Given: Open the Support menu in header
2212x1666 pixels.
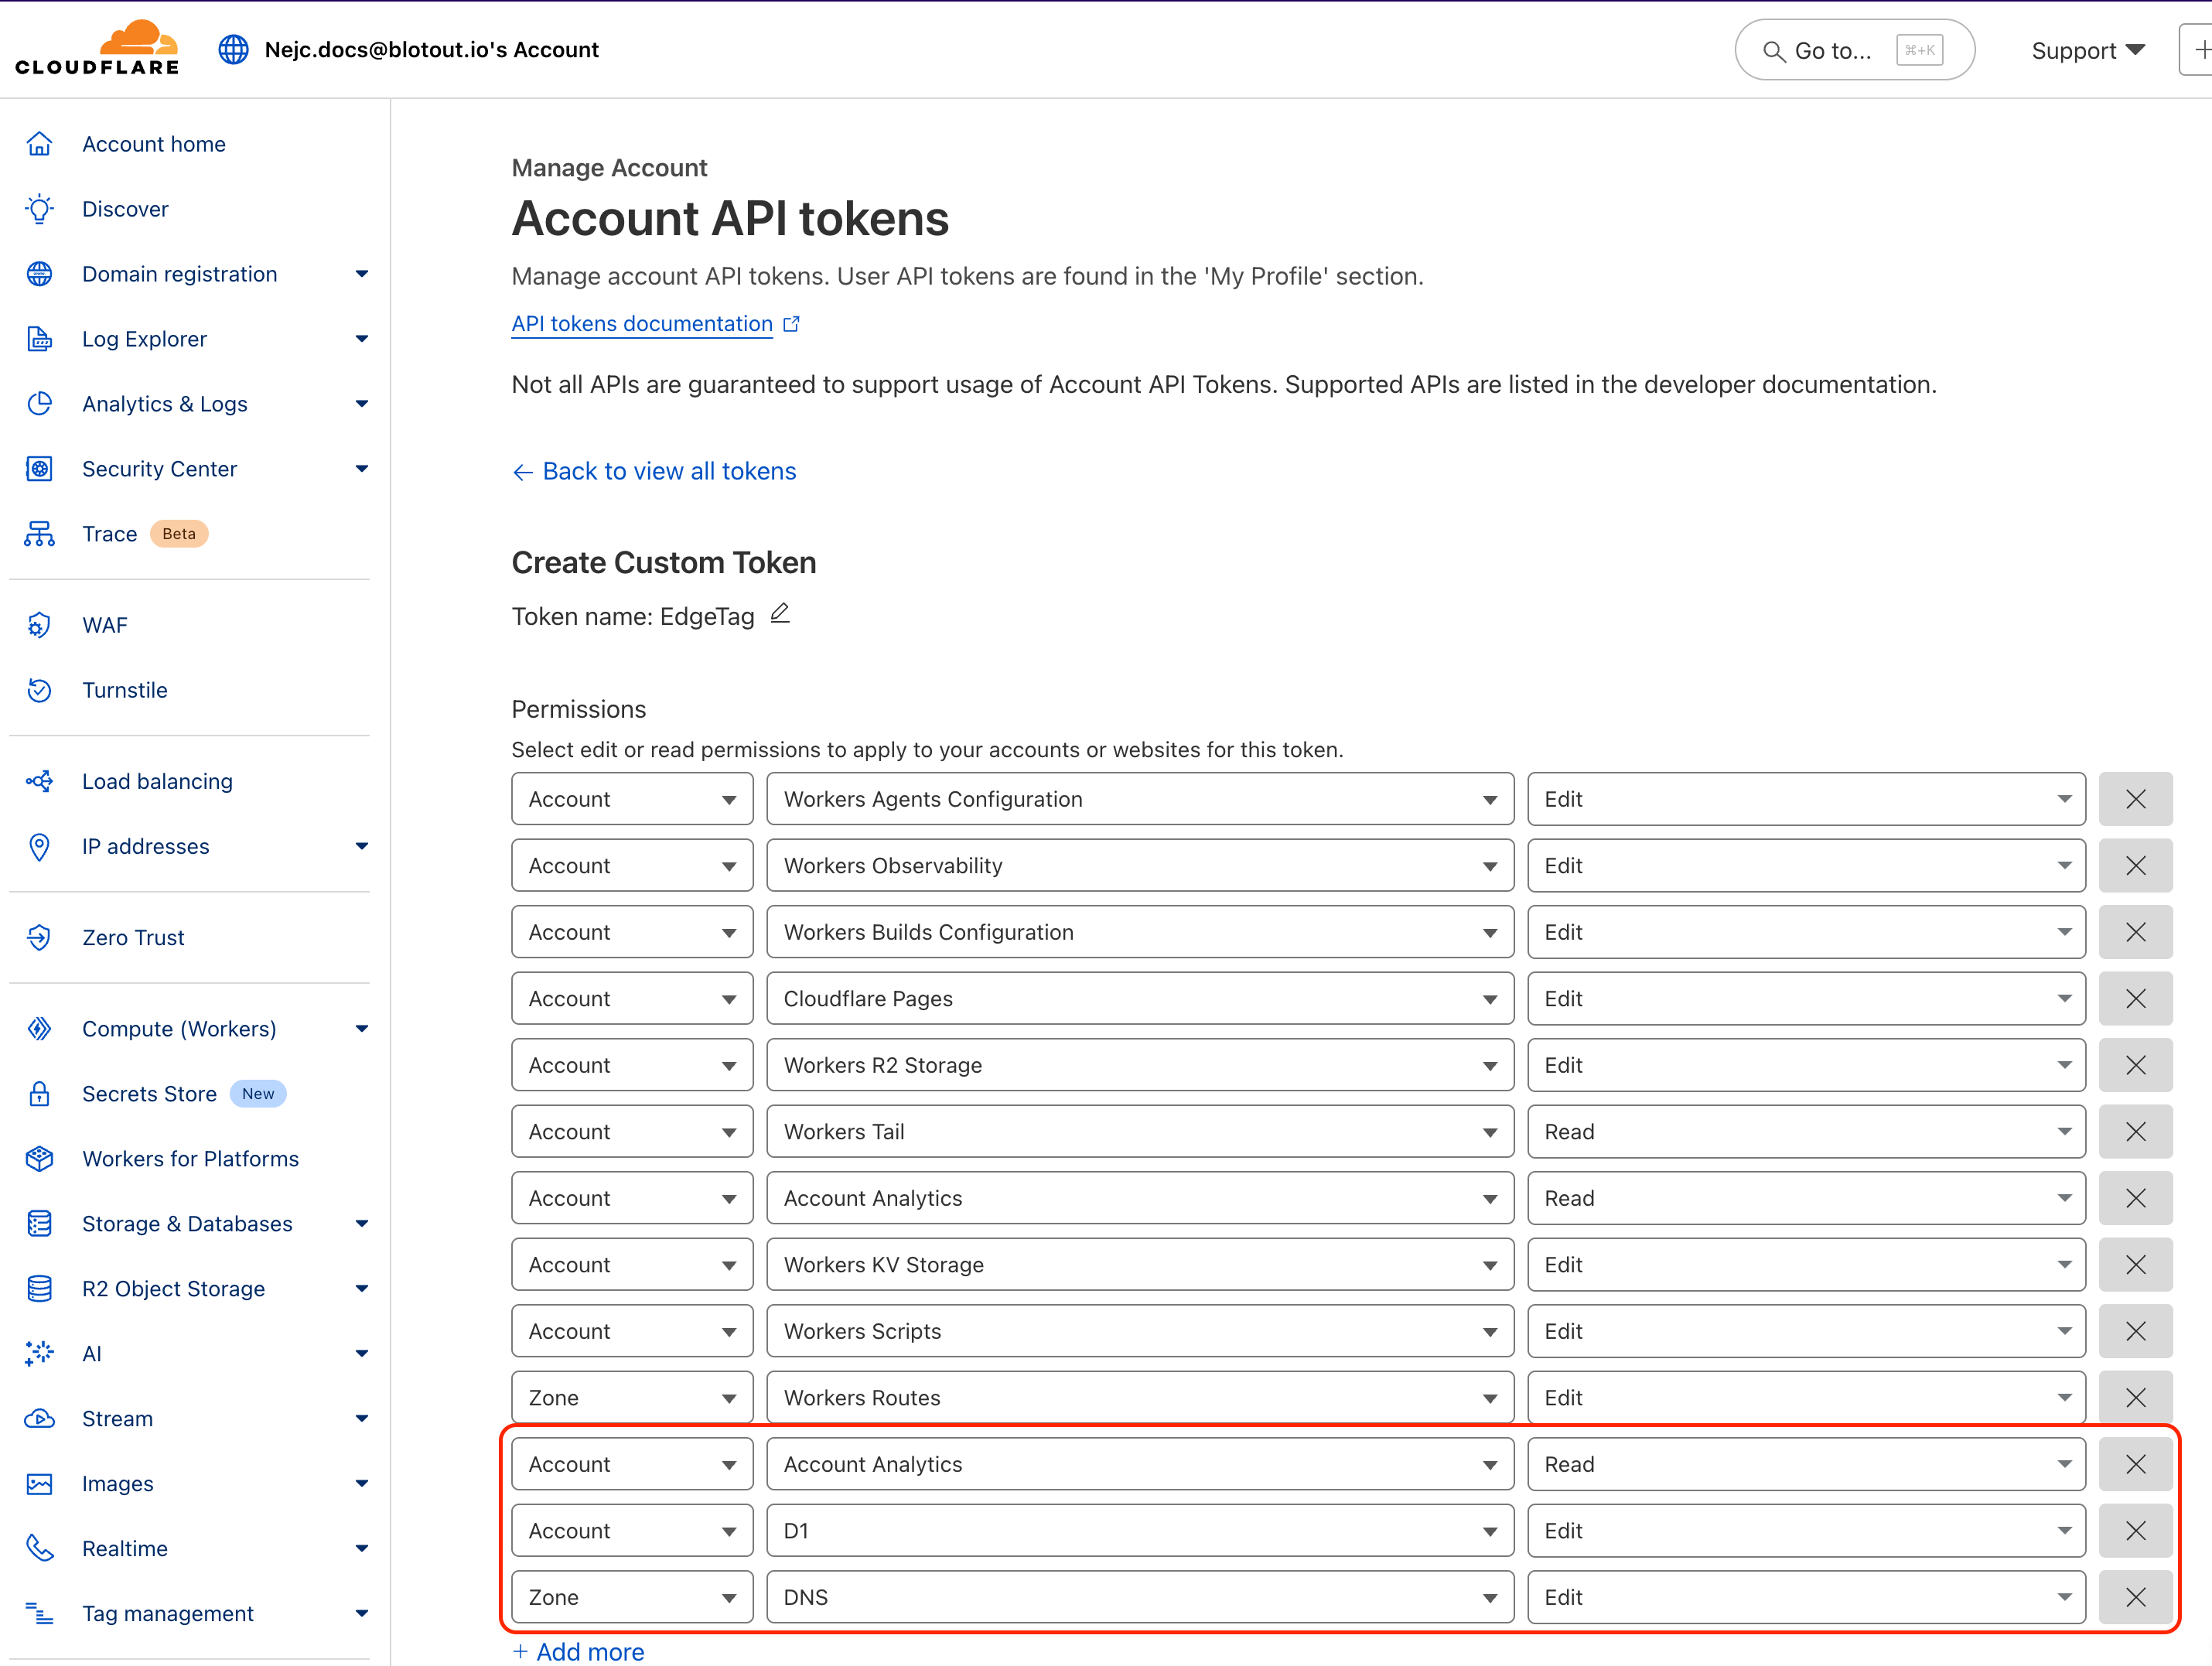Looking at the screenshot, I should (2087, 50).
